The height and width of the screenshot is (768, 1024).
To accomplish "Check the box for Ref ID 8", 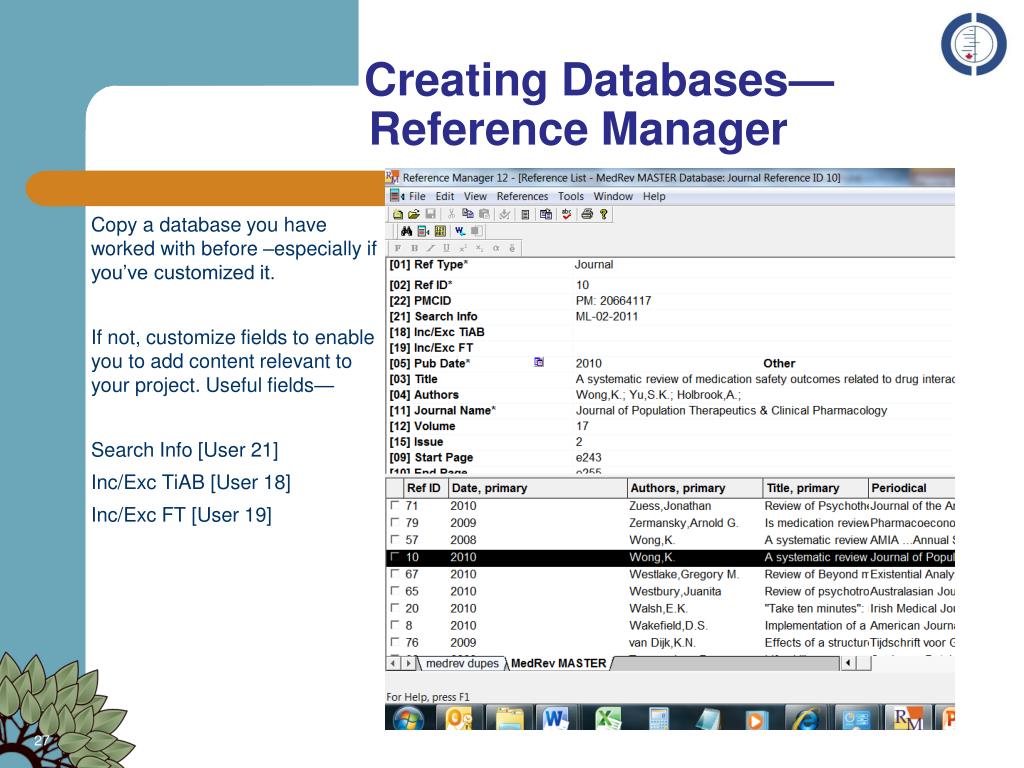I will pyautogui.click(x=394, y=624).
